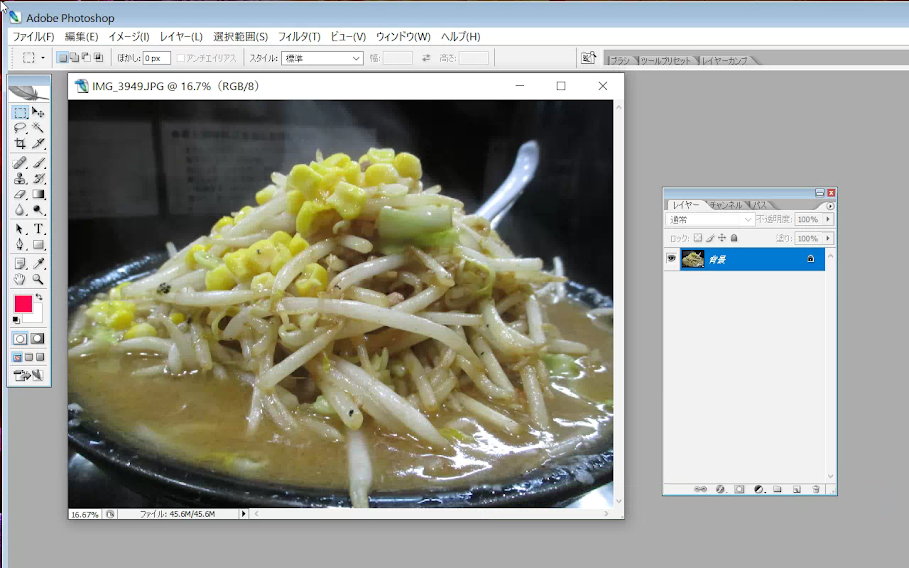Screen dimensions: 909x568
Task: Select the Lasso tool
Action: [x=20, y=128]
